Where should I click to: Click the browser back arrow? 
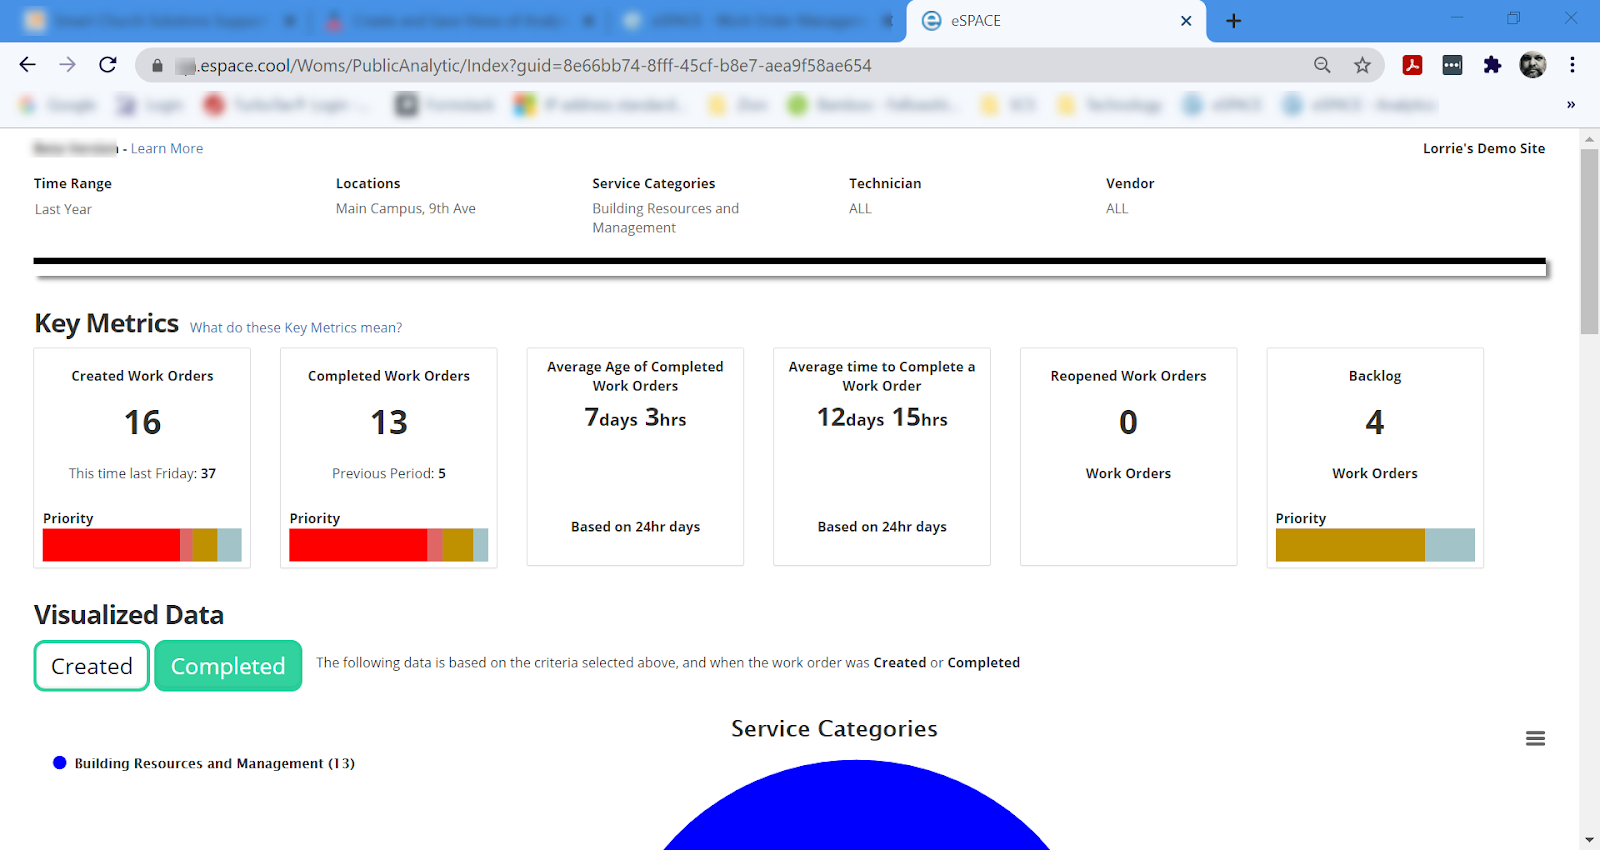28,65
